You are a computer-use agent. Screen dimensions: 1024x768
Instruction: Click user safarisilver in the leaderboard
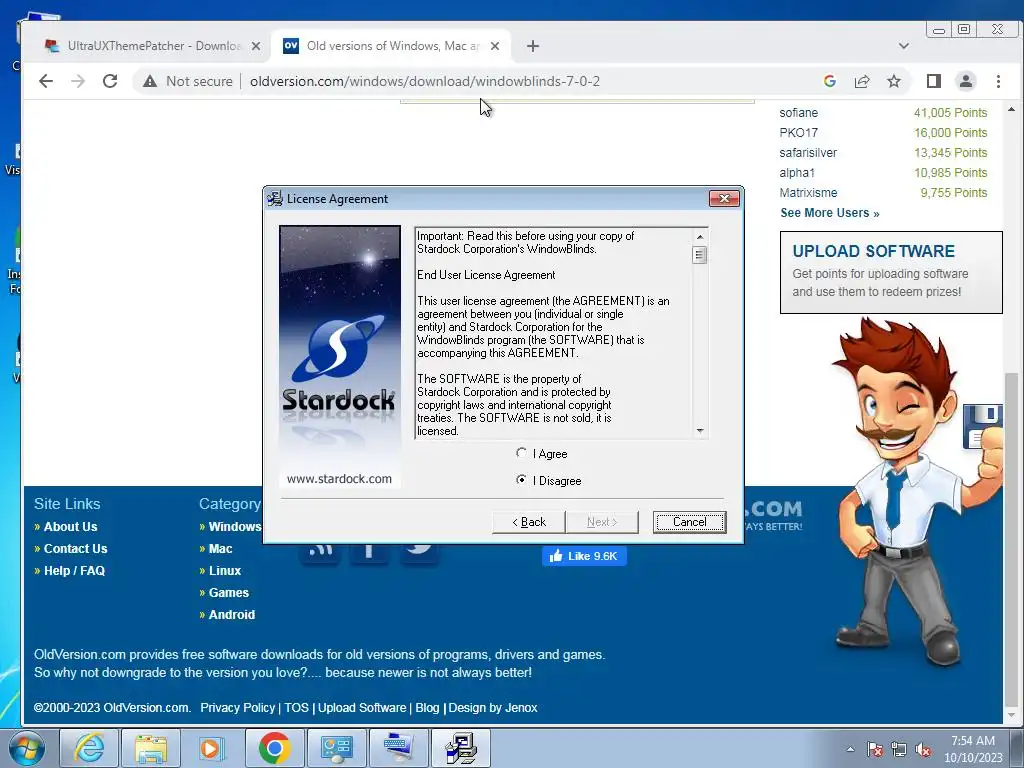pyautogui.click(x=808, y=152)
